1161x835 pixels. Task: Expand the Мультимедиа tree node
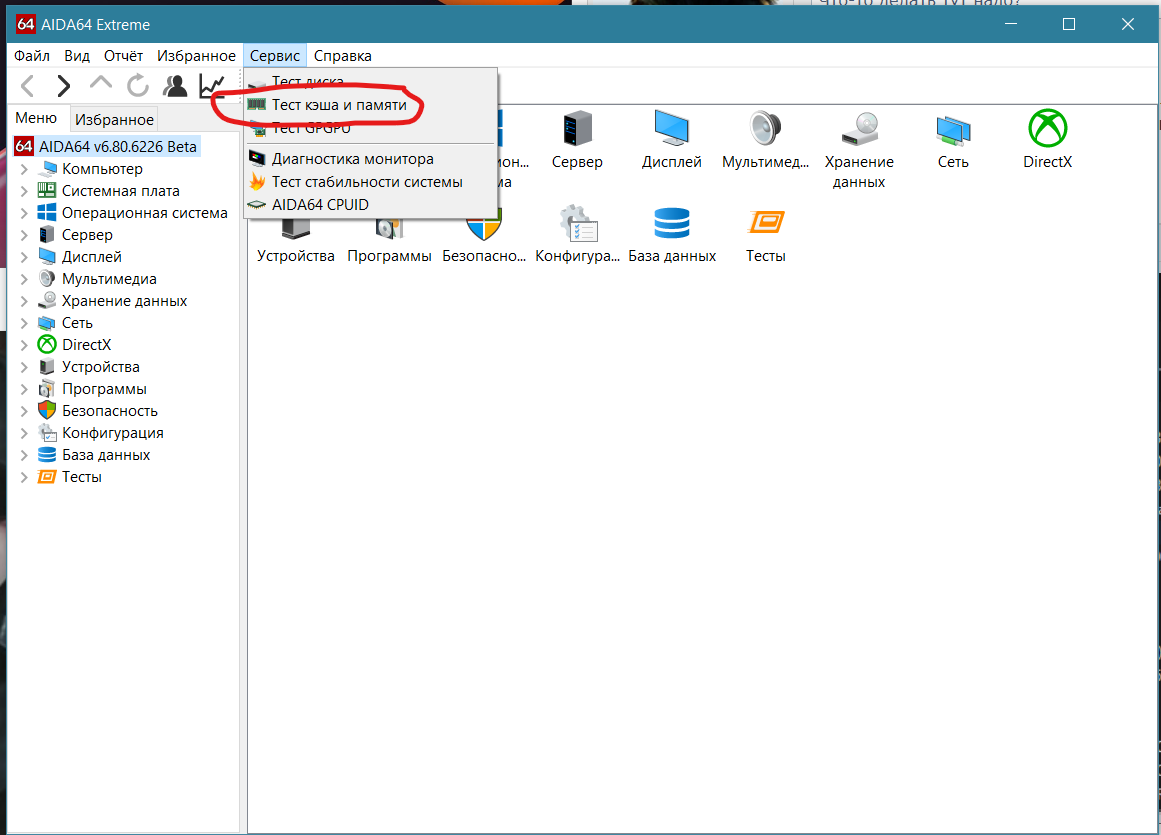[x=24, y=279]
